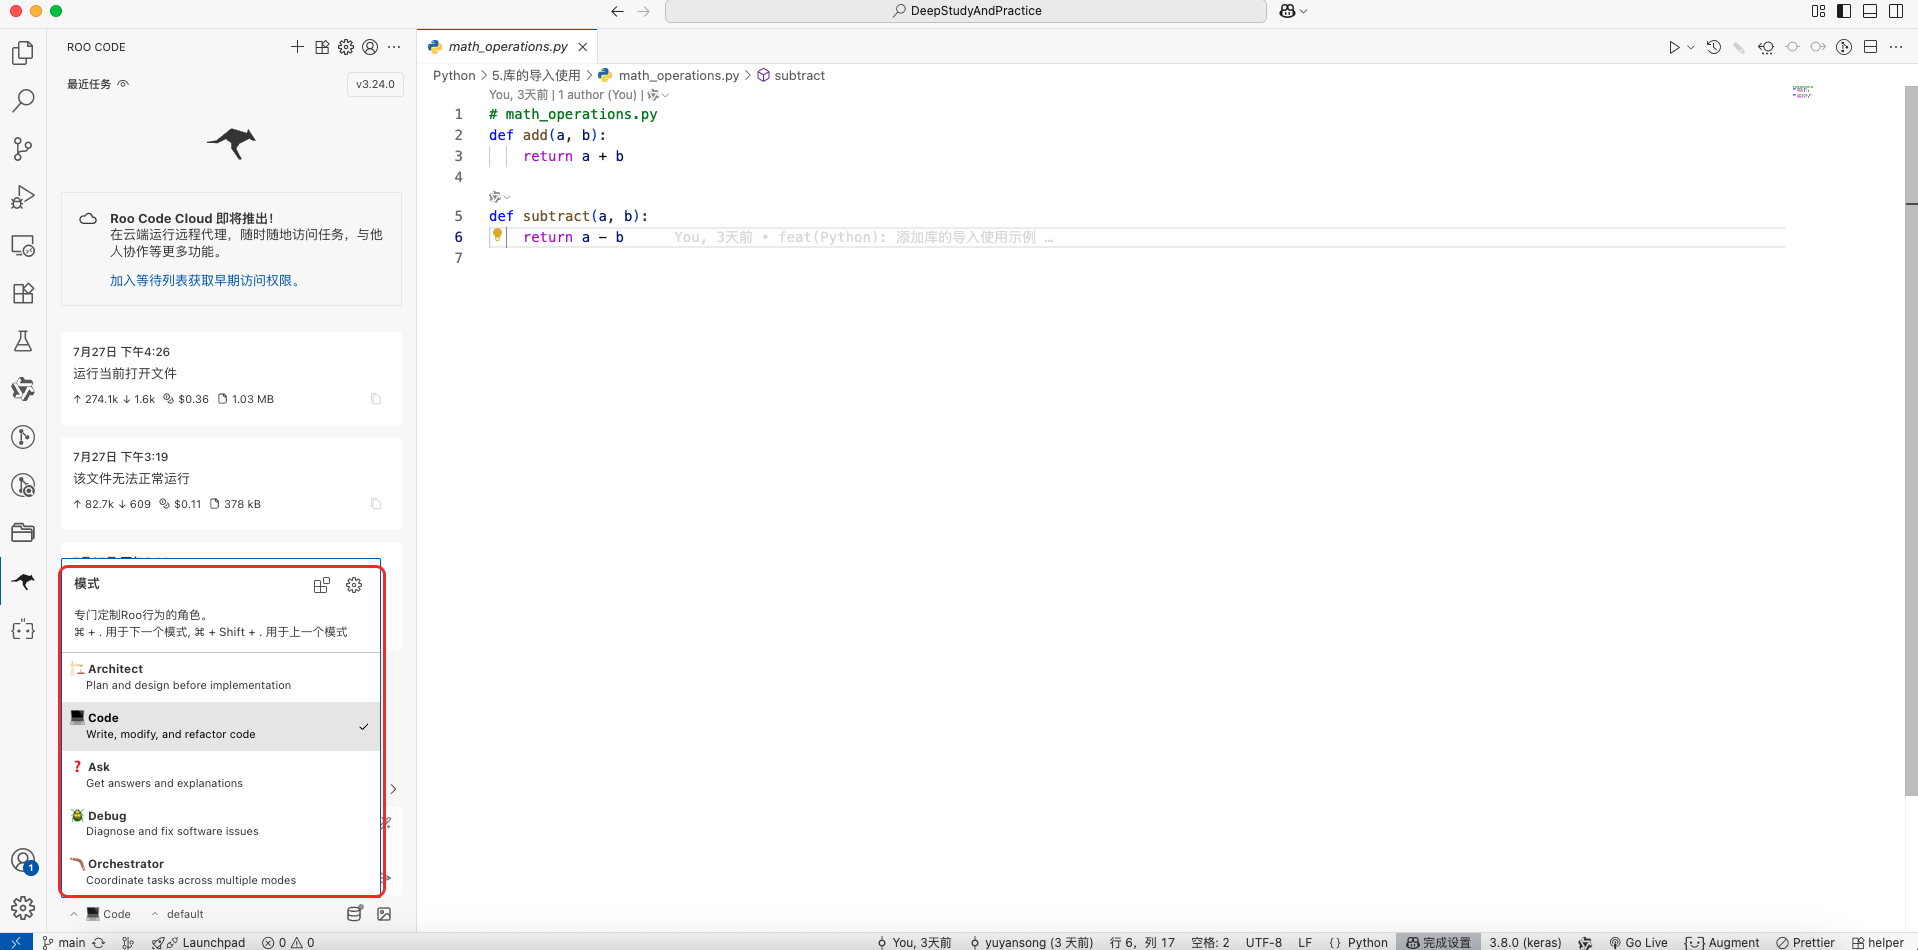
Task: Open the 5.库的导入使用 breadcrumb
Action: coord(536,75)
